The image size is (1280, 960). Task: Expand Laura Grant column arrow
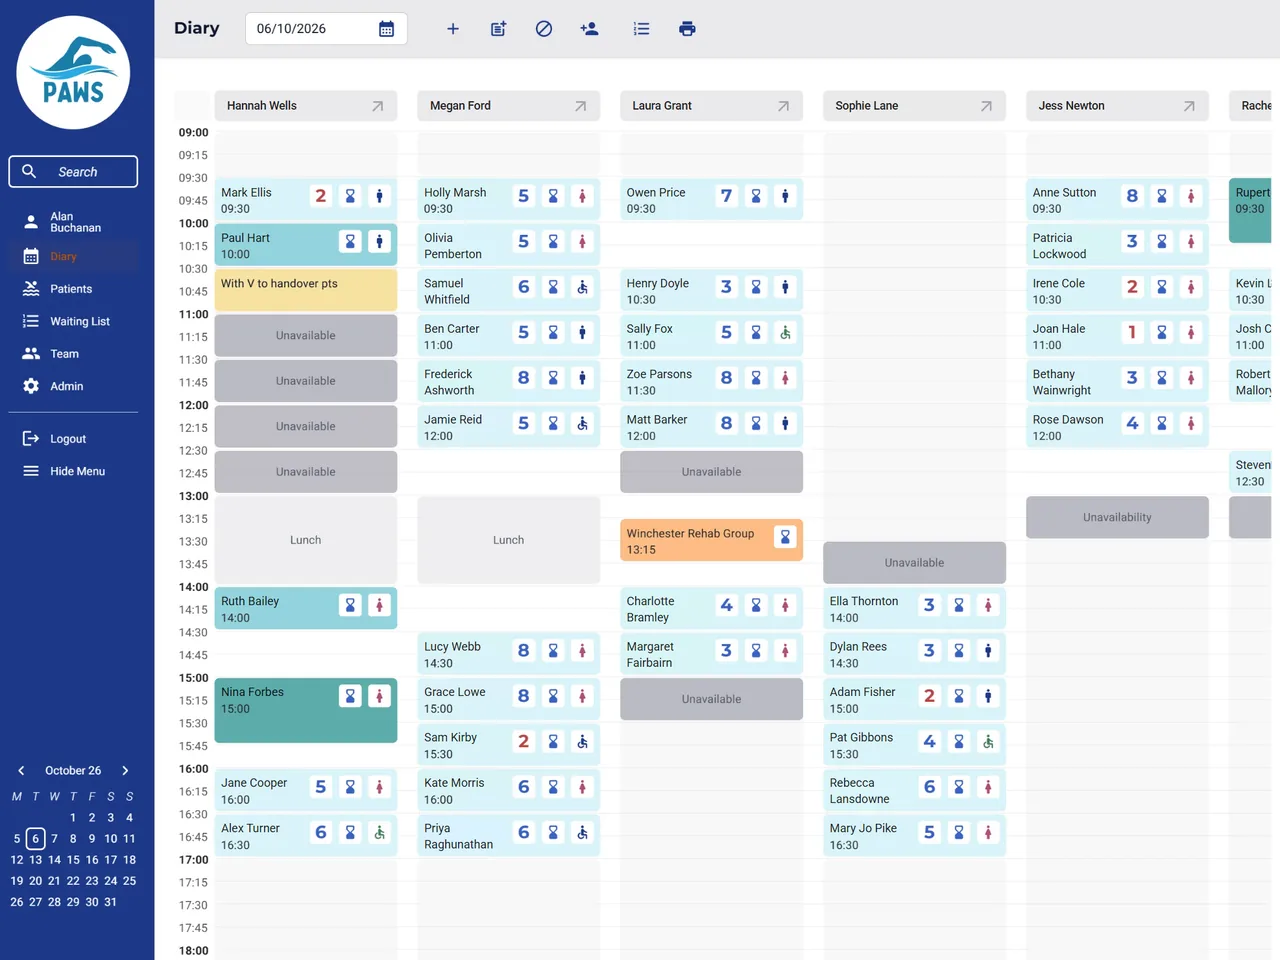tap(783, 106)
